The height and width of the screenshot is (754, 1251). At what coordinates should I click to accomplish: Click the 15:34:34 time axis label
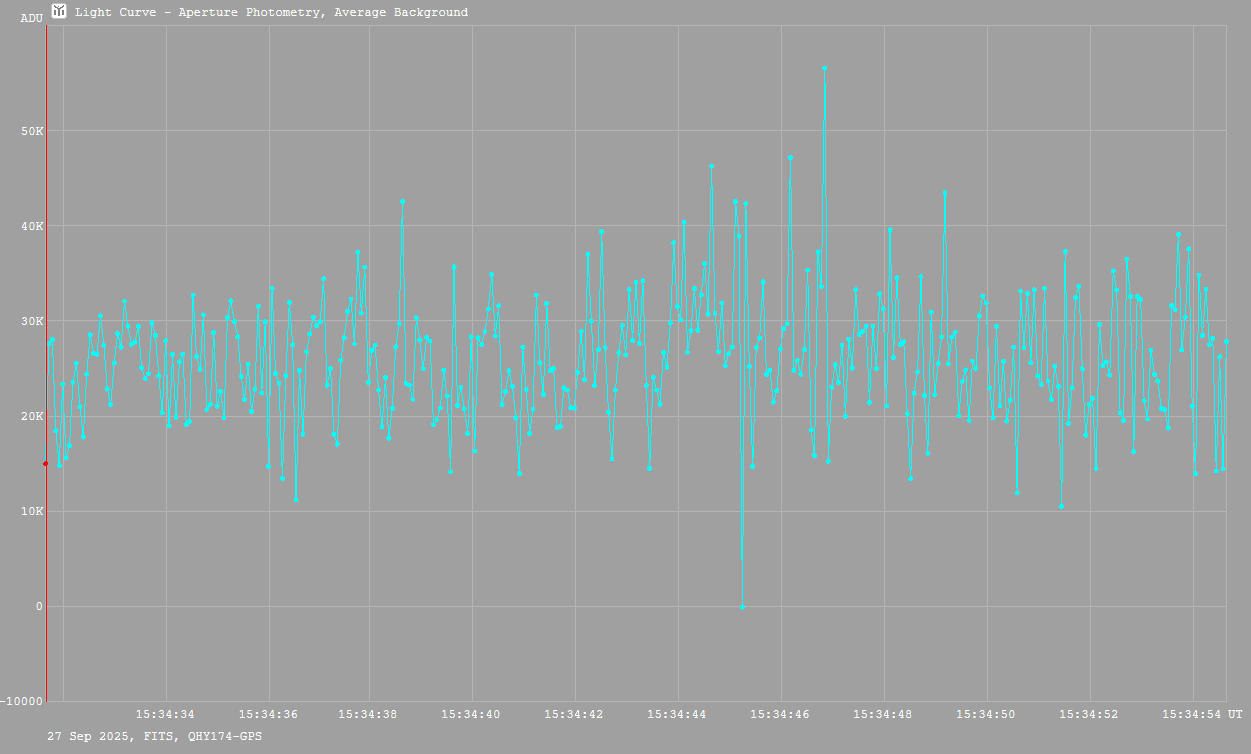[x=166, y=714]
